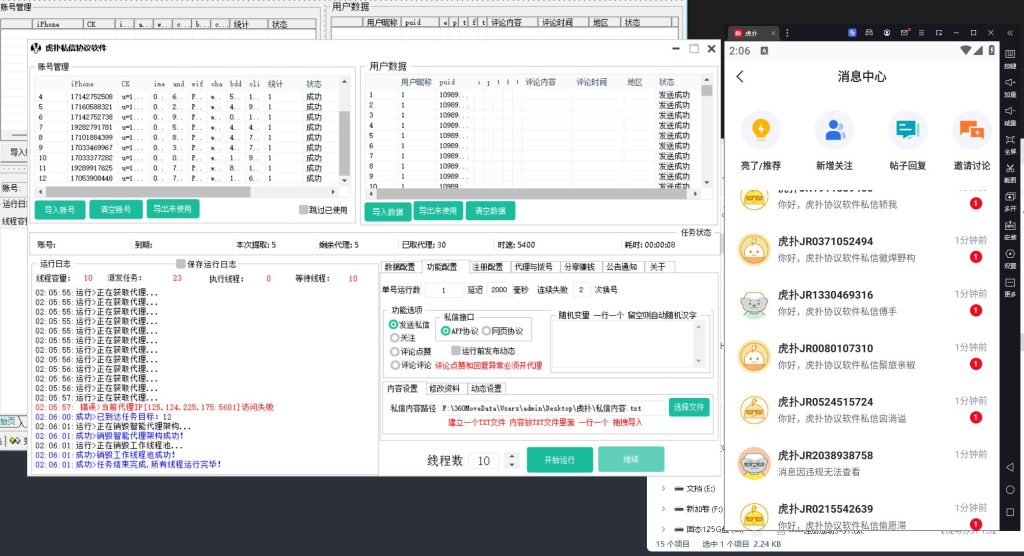Tap the 帖子回复 post replies icon
This screenshot has width=1024, height=556.
(906, 130)
